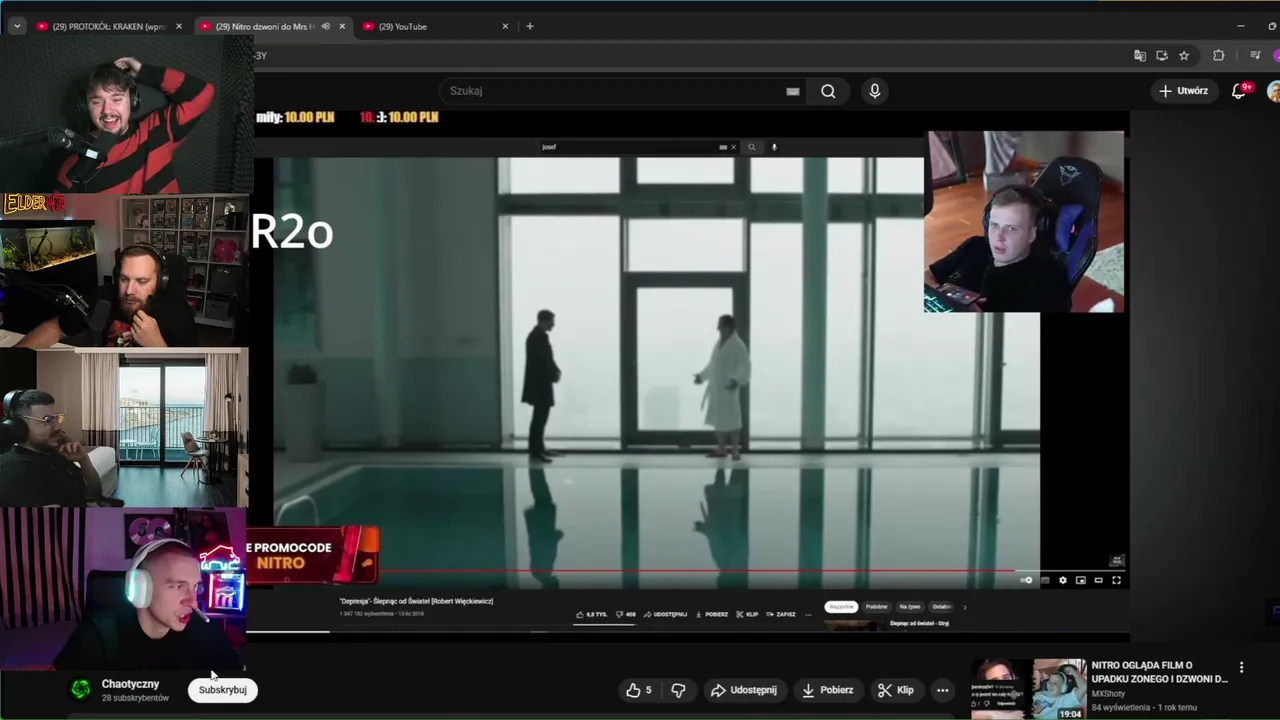
Task: Enable miniplayer on inner video player
Action: (1080, 580)
